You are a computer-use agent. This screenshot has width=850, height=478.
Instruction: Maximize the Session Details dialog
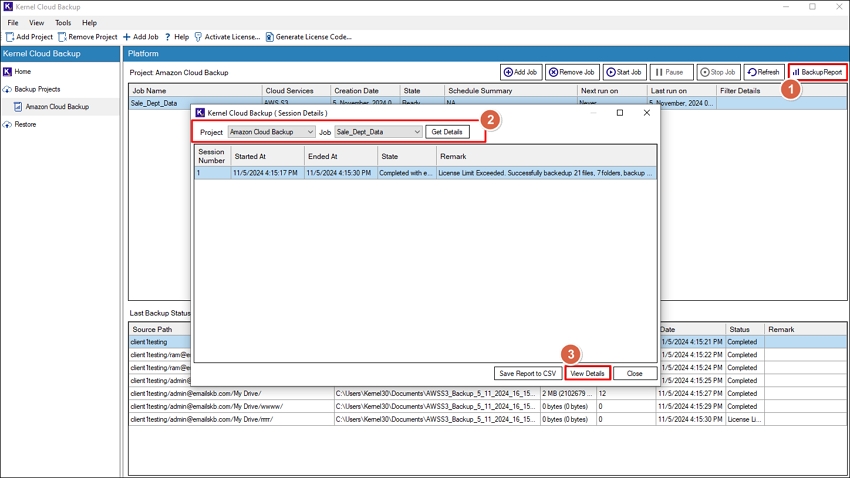[x=620, y=113]
